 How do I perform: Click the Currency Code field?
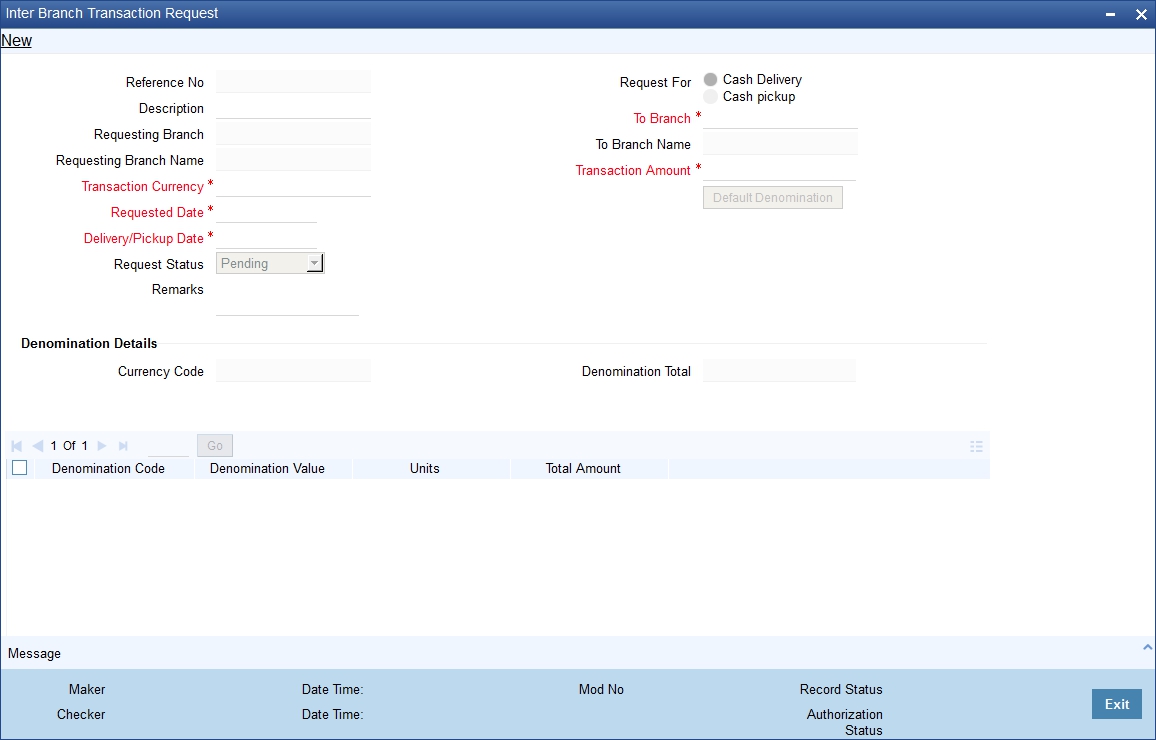pyautogui.click(x=293, y=371)
